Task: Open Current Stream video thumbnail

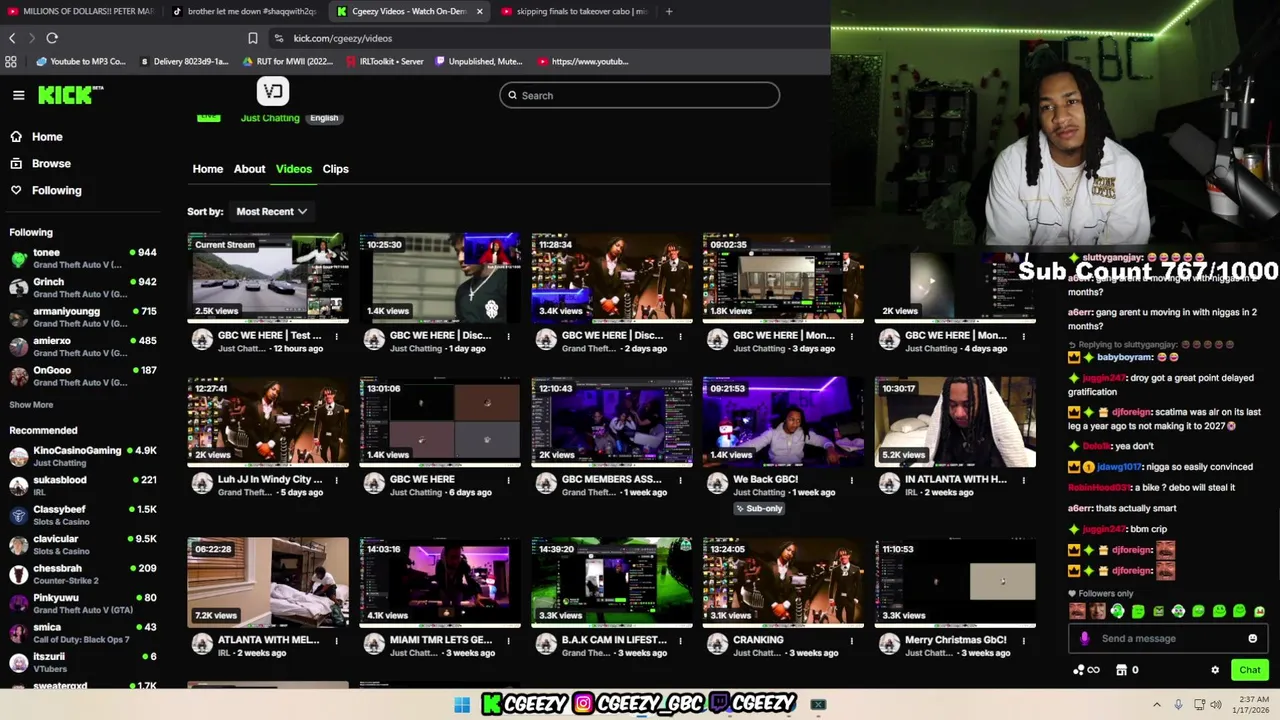Action: [268, 277]
